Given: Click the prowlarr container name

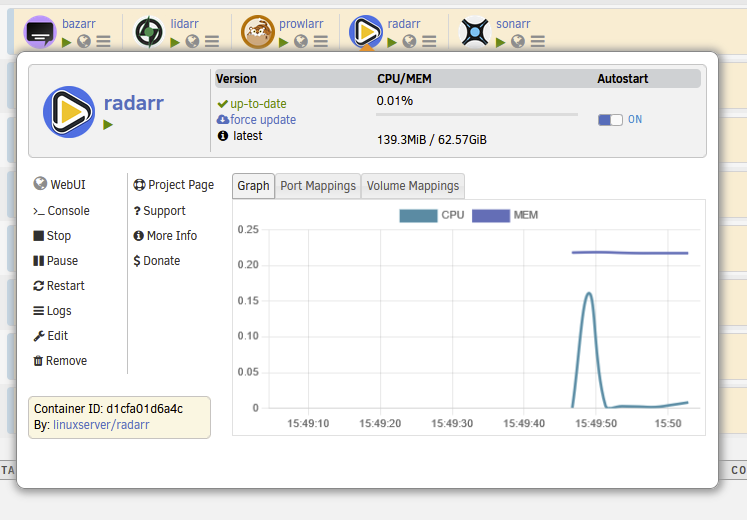Looking at the screenshot, I should pyautogui.click(x=301, y=24).
